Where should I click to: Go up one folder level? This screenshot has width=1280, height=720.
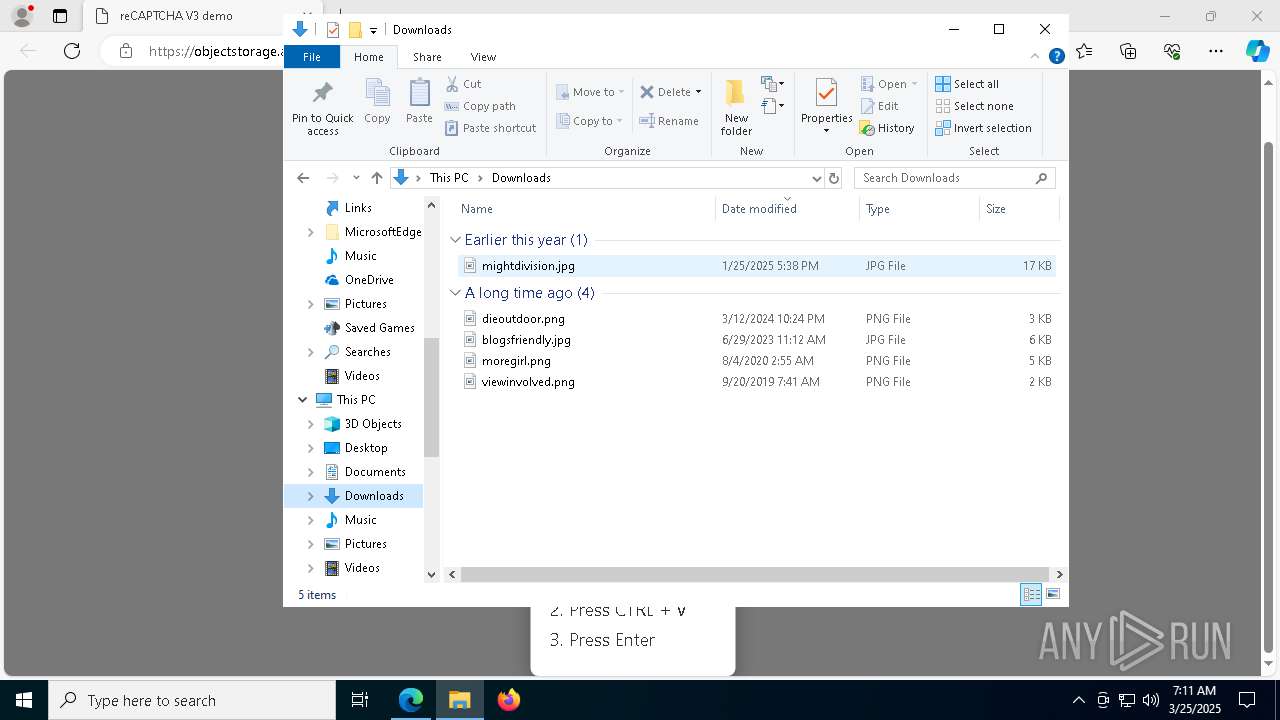pos(376,178)
